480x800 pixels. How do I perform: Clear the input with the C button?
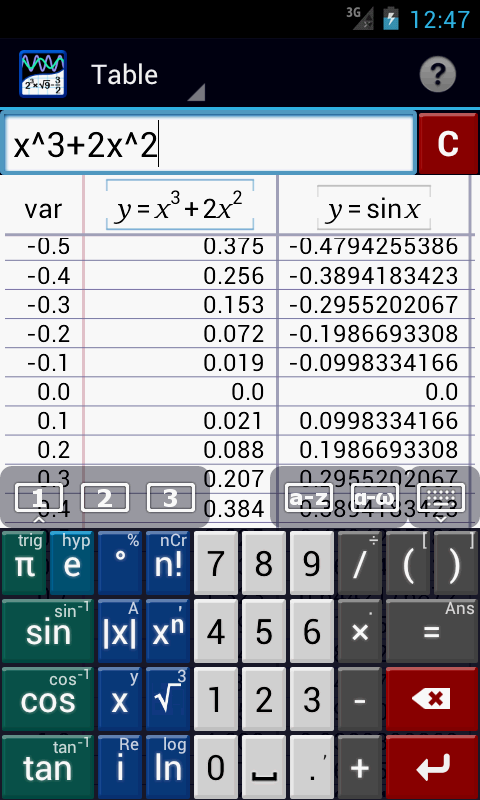pos(448,143)
